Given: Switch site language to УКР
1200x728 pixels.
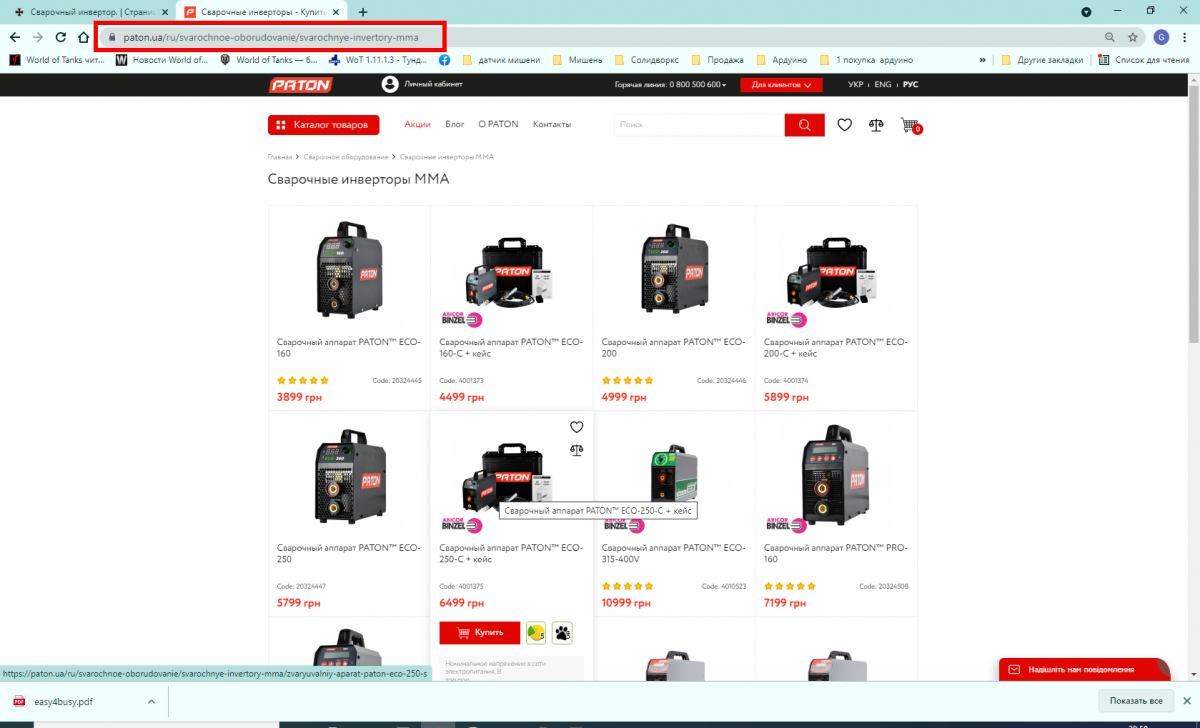Looking at the screenshot, I should (855, 85).
